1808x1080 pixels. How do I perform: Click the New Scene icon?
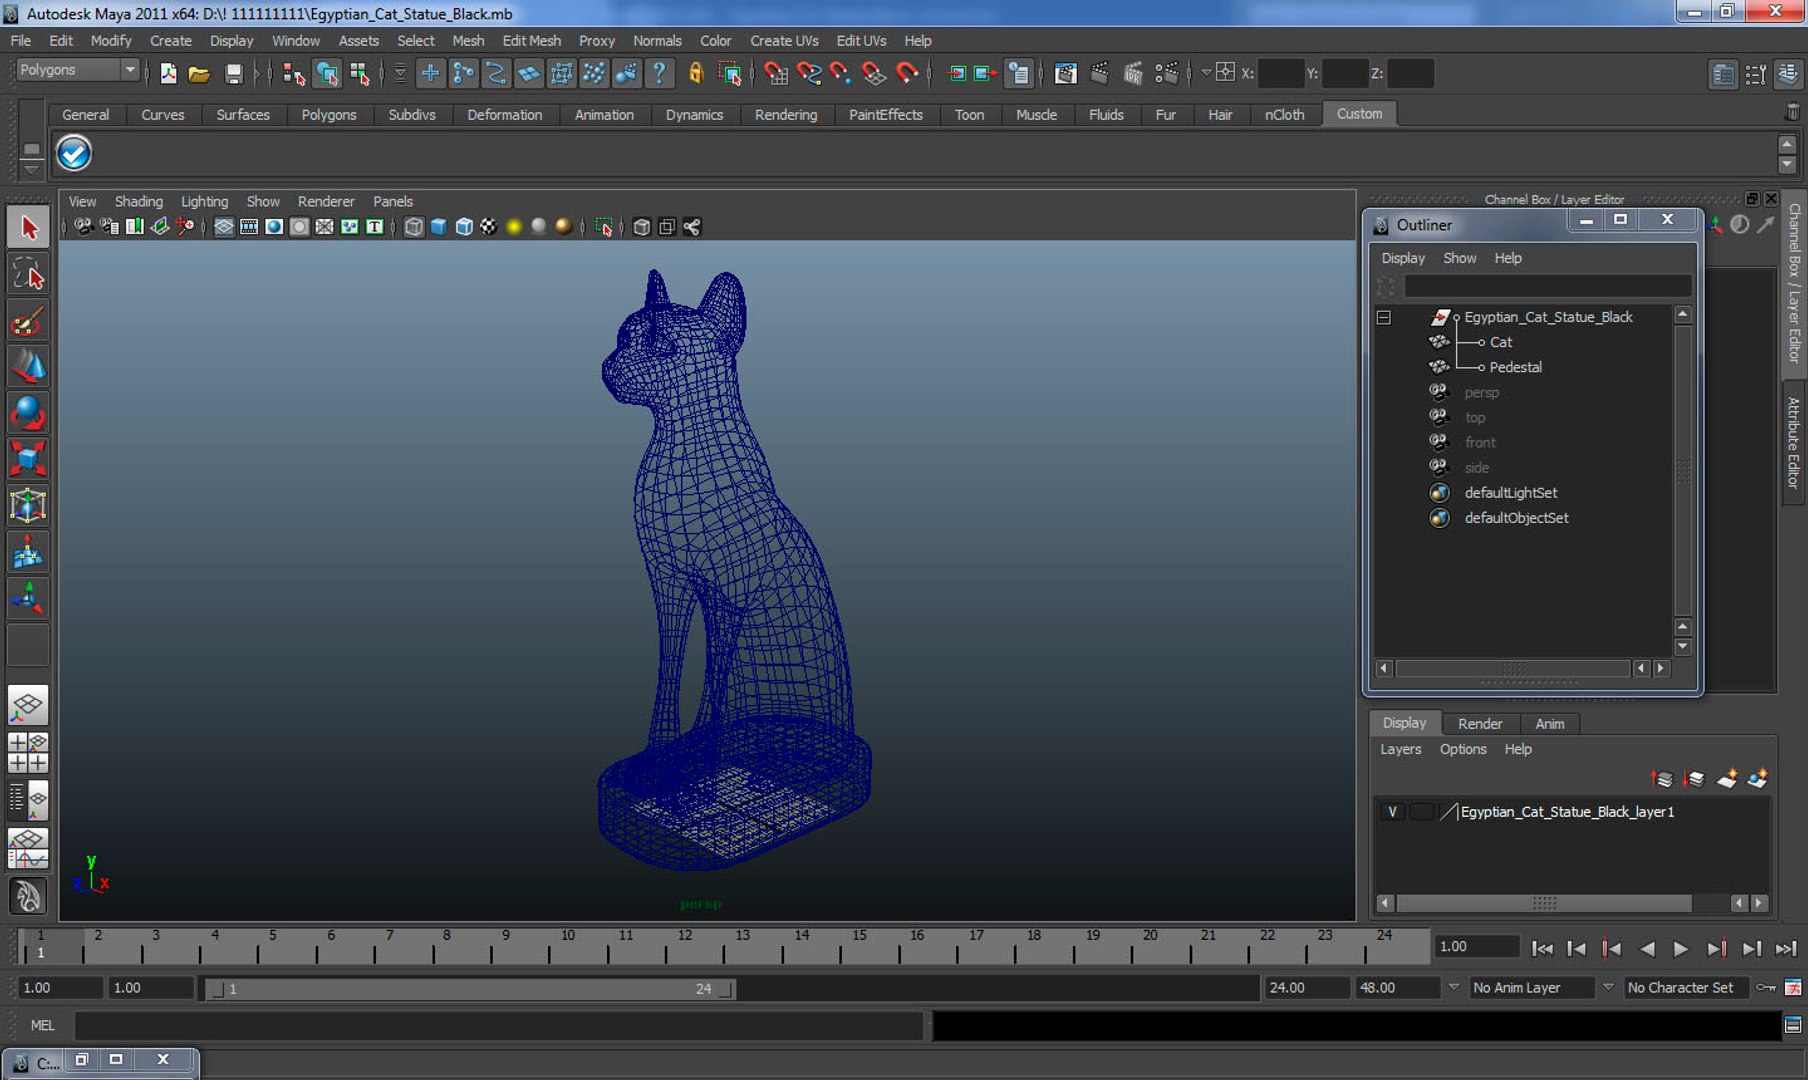click(168, 73)
